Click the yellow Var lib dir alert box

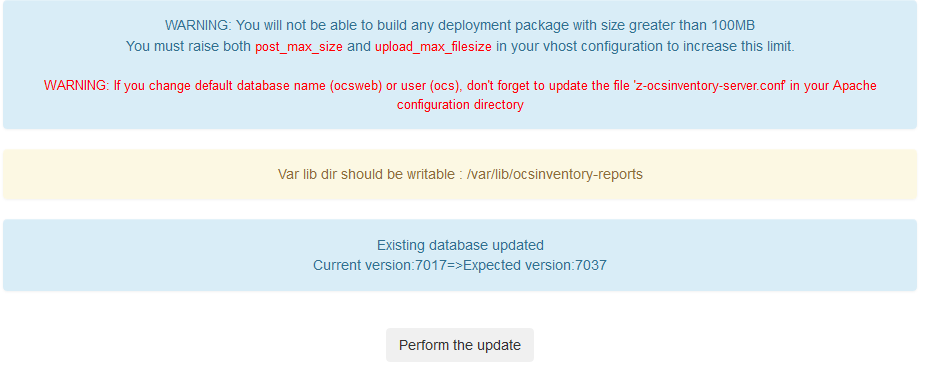pyautogui.click(x=460, y=174)
